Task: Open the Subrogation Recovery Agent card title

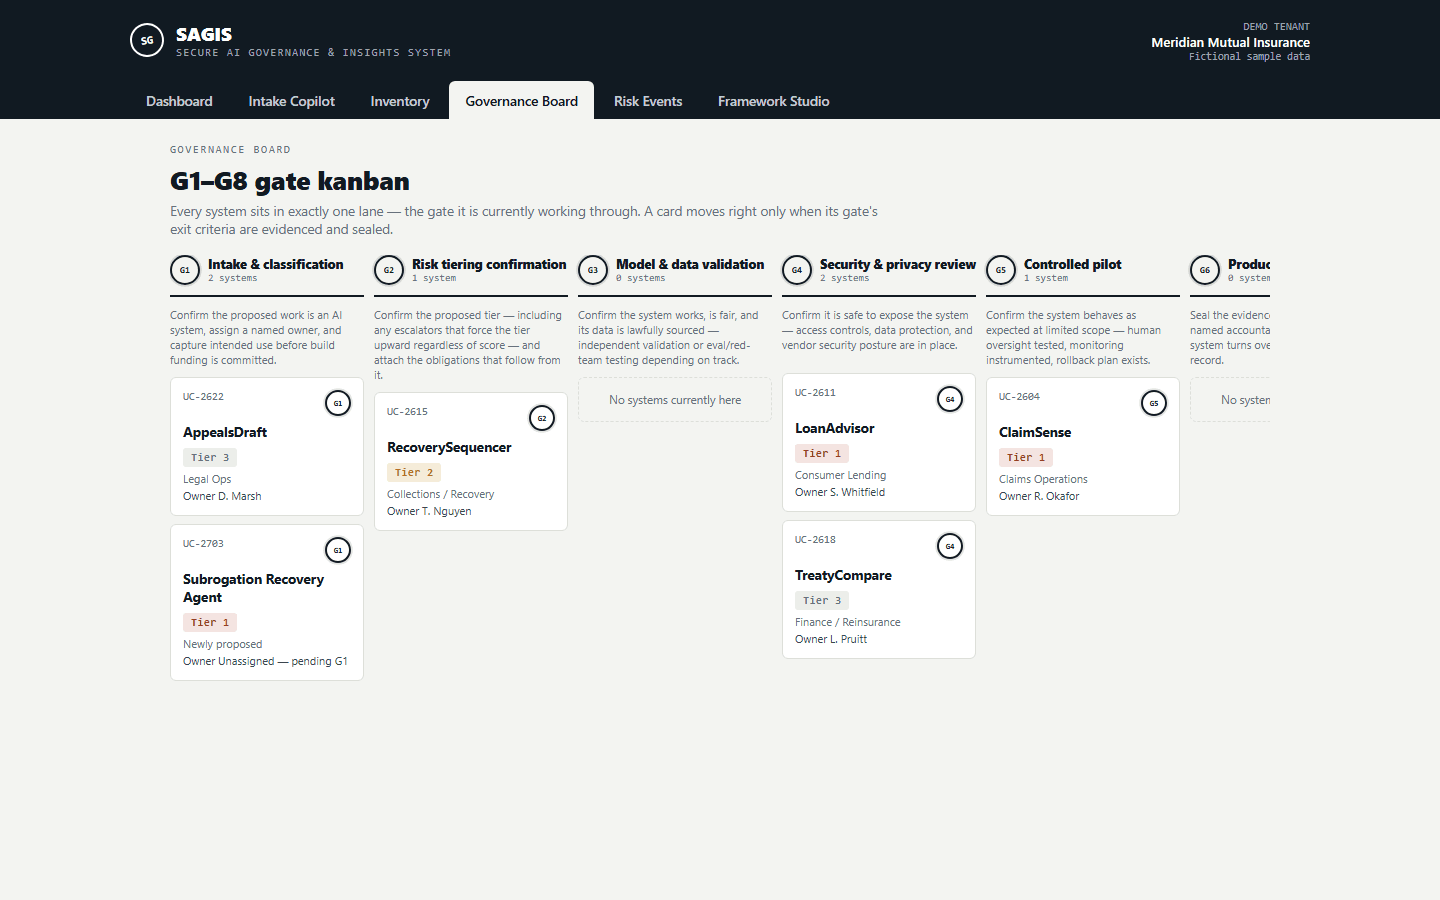Action: coord(253,588)
